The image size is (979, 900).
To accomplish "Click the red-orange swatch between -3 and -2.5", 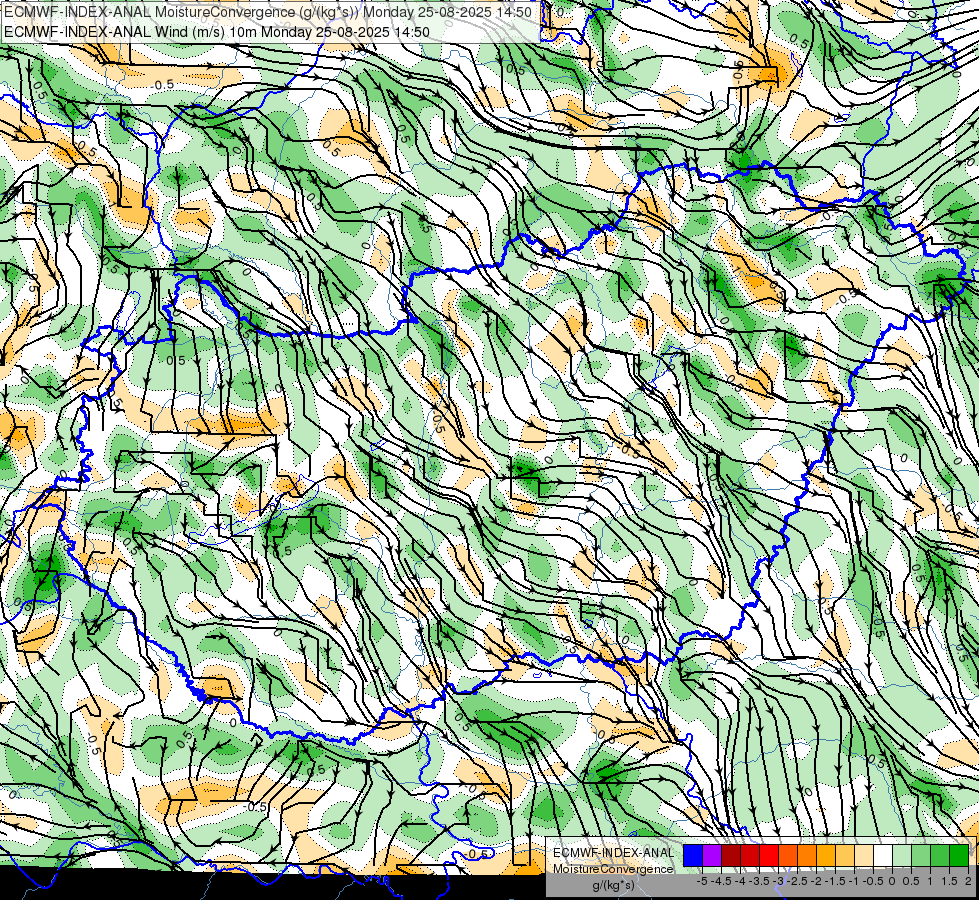I will 788,855.
